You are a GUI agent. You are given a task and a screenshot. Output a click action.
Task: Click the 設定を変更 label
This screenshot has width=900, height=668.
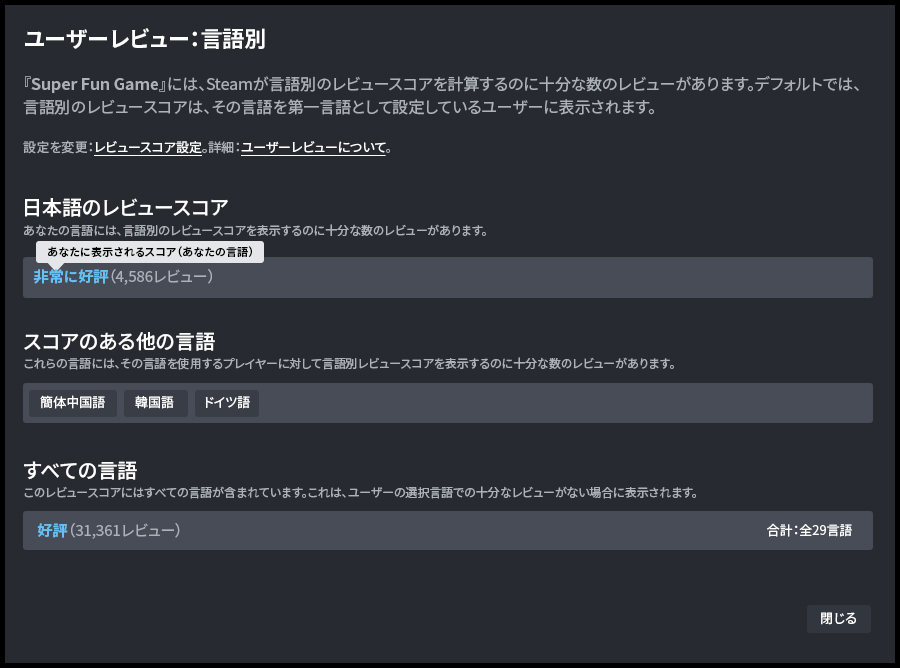pyautogui.click(x=55, y=148)
